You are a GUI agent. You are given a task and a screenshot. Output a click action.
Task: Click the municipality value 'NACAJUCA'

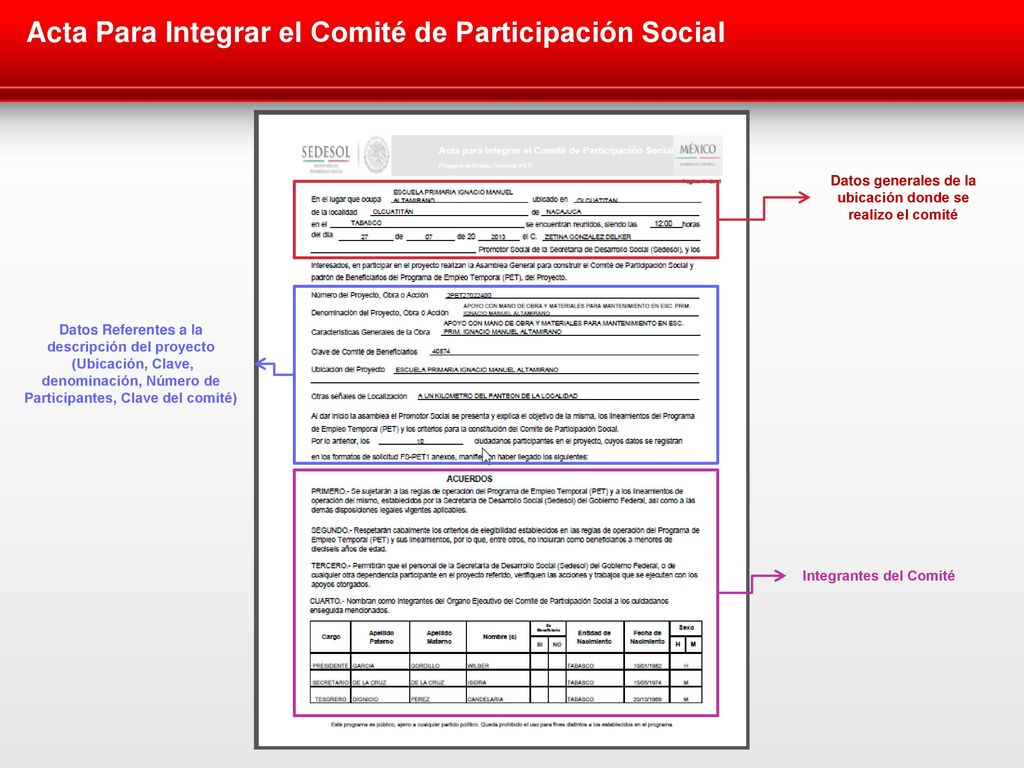point(563,212)
